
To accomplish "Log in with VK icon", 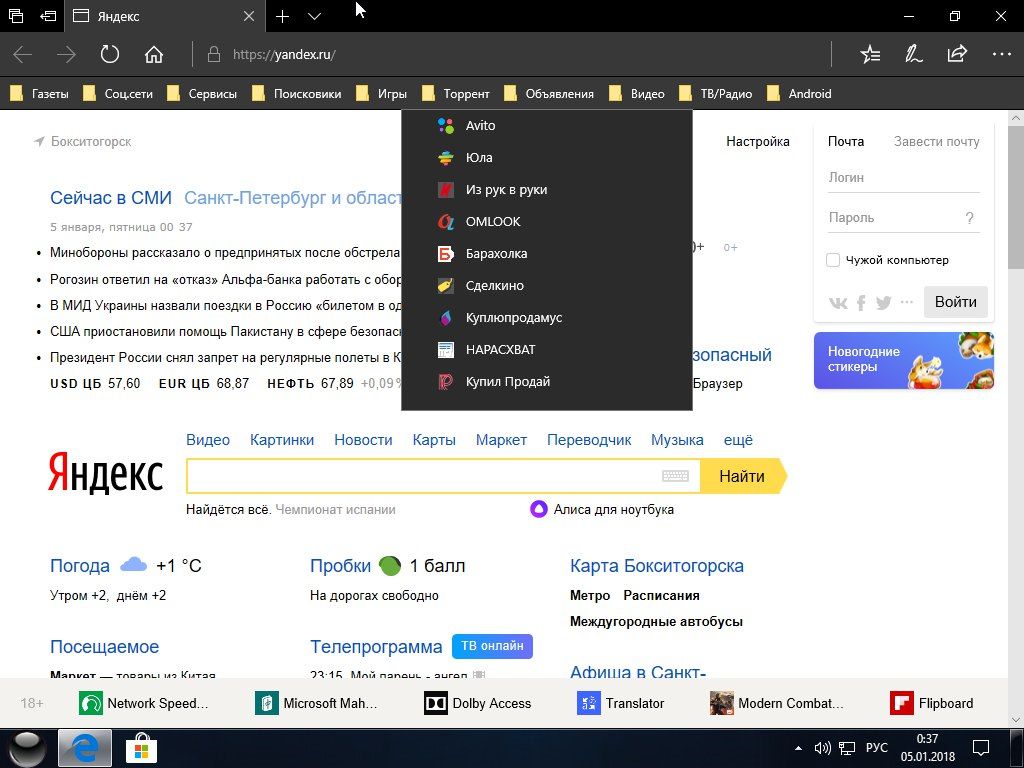I will (838, 302).
